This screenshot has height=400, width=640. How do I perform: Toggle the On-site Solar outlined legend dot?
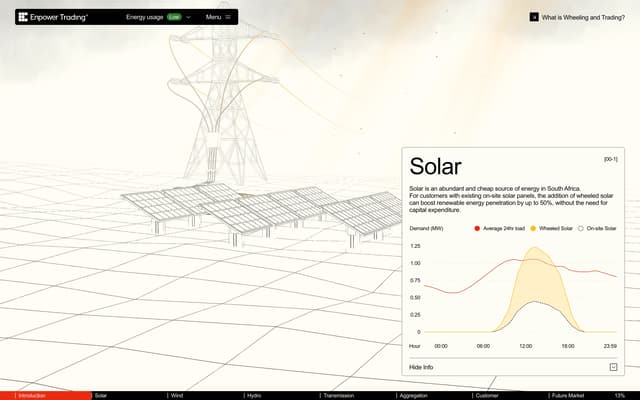[581, 229]
